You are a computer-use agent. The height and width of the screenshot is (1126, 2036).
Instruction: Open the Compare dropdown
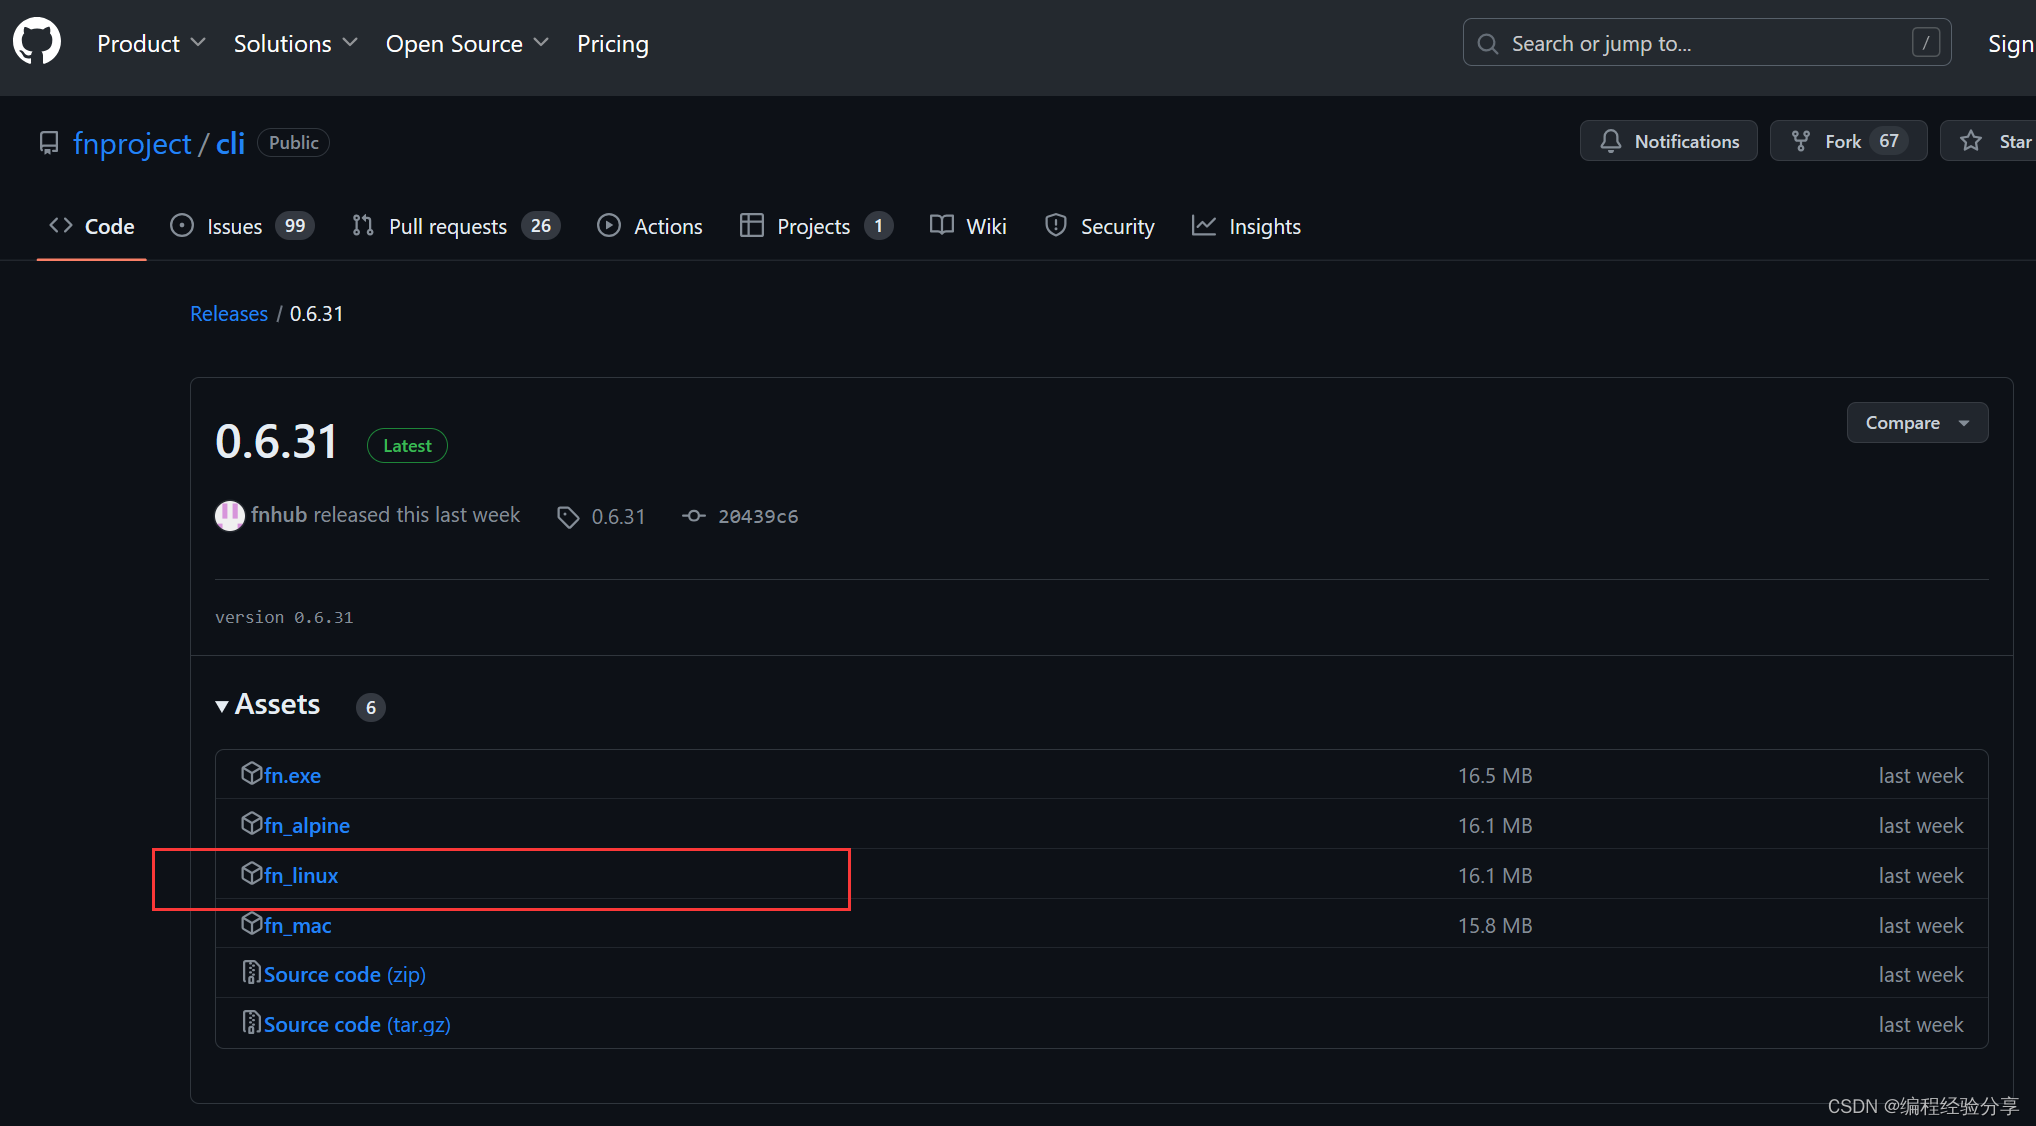1916,423
